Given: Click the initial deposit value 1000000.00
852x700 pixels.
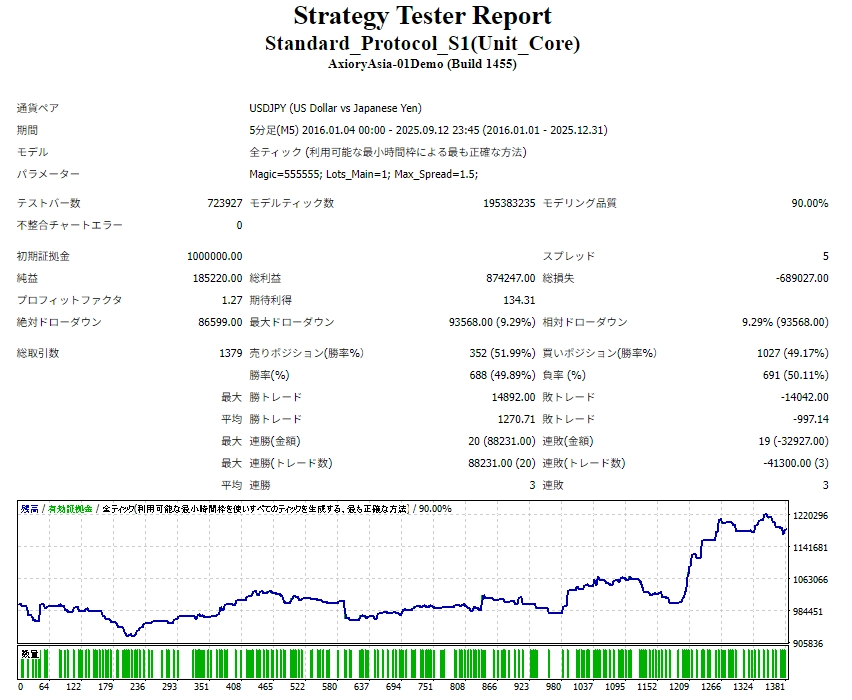Looking at the screenshot, I should point(214,257).
